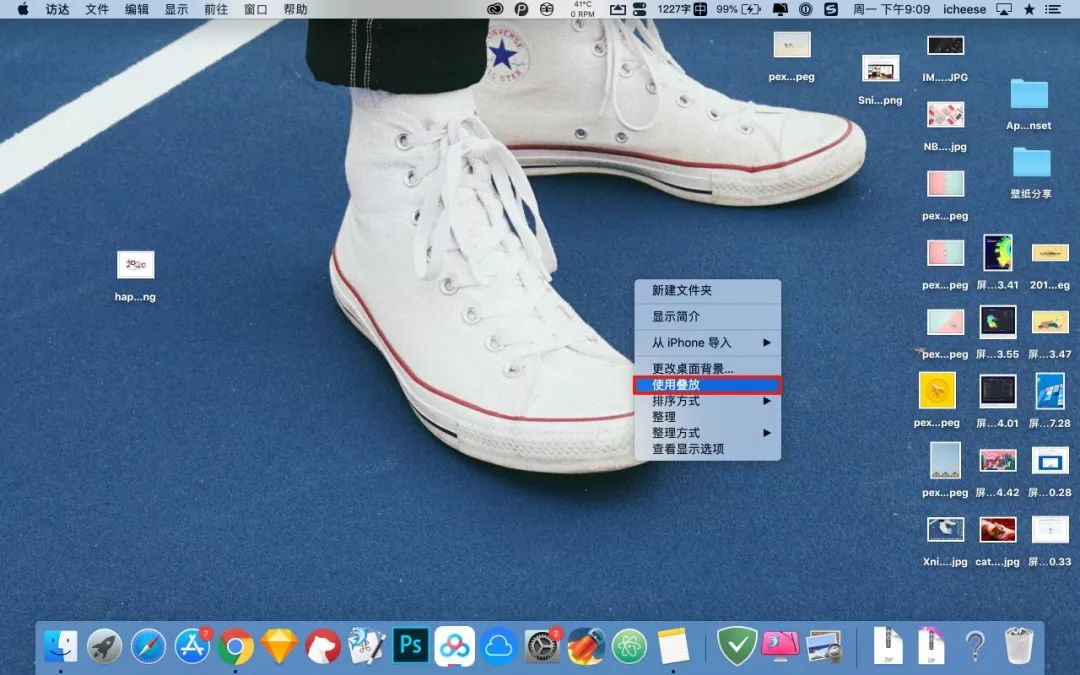Launch Atom editor from the dock

[x=630, y=647]
